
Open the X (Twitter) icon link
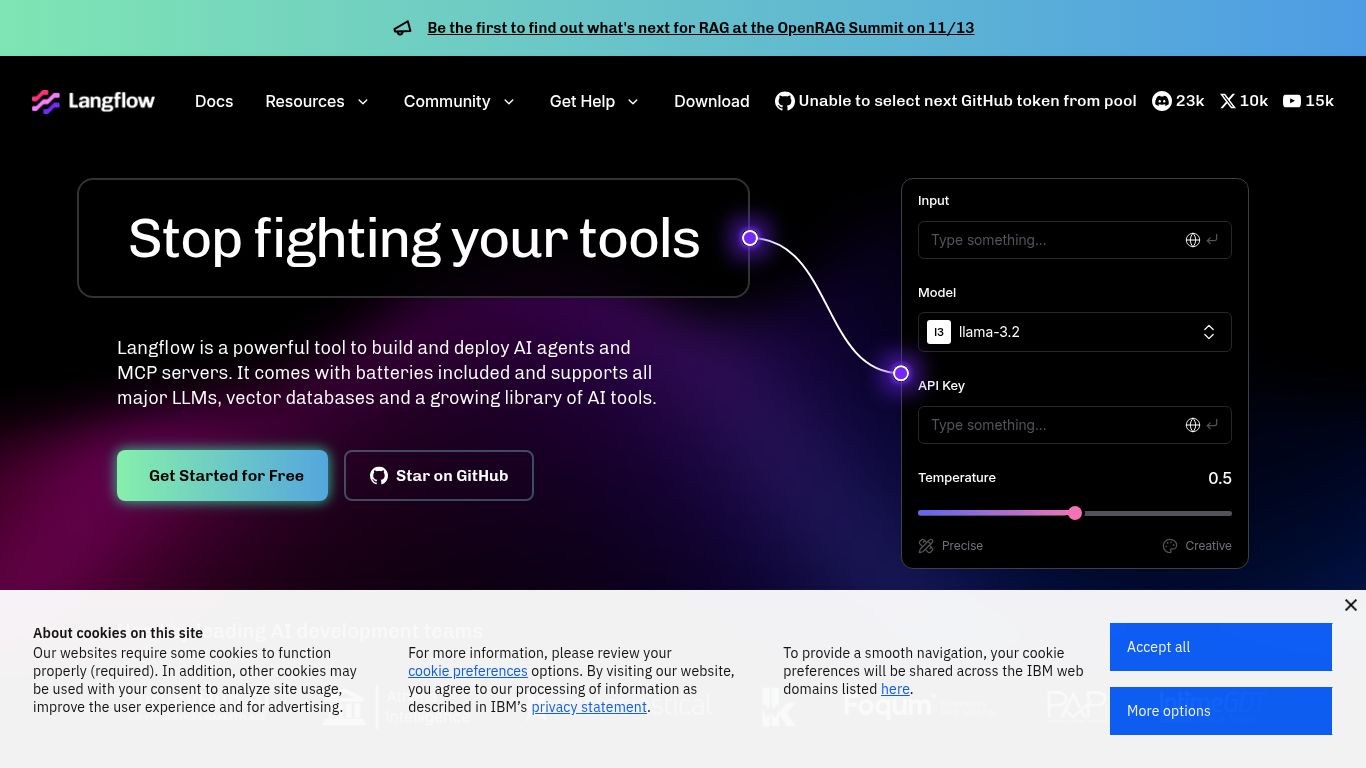1228,101
